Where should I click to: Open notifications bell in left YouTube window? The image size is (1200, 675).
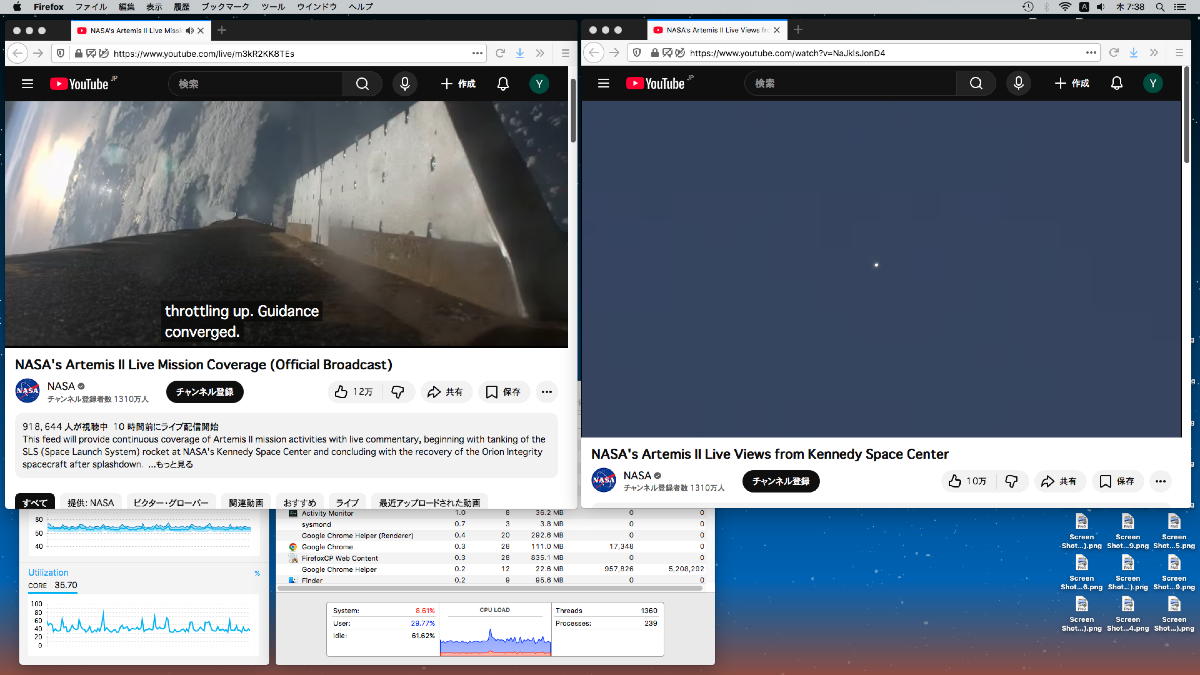pyautogui.click(x=503, y=84)
